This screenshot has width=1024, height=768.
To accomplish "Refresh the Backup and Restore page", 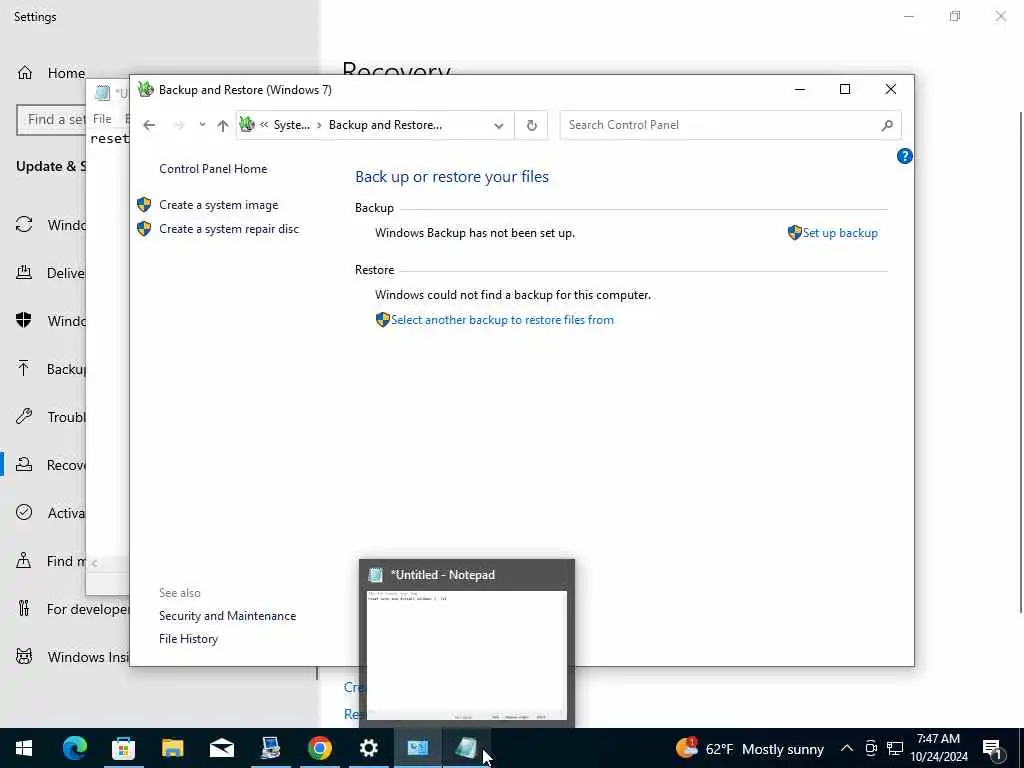I will click(532, 125).
